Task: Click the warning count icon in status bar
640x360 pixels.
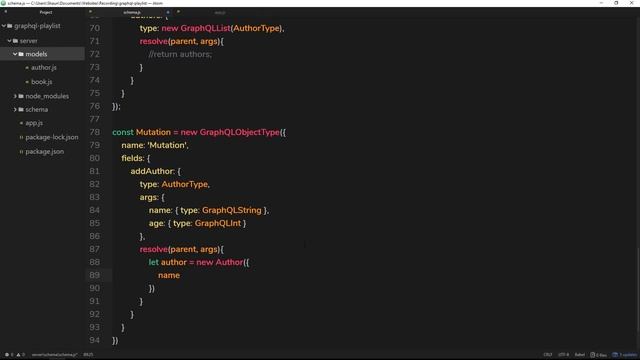Action: tap(18, 355)
